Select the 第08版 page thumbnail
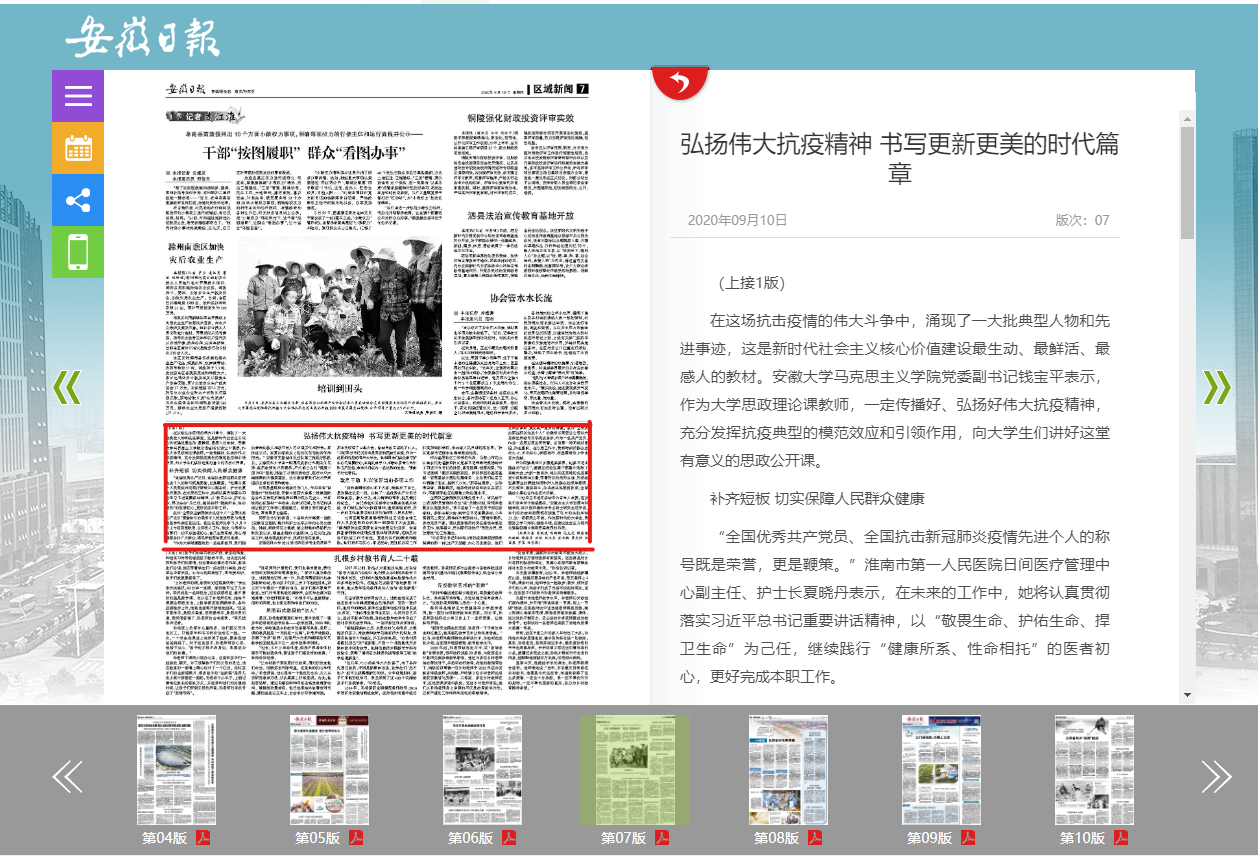Viewport: 1258px width, 856px height. point(788,769)
